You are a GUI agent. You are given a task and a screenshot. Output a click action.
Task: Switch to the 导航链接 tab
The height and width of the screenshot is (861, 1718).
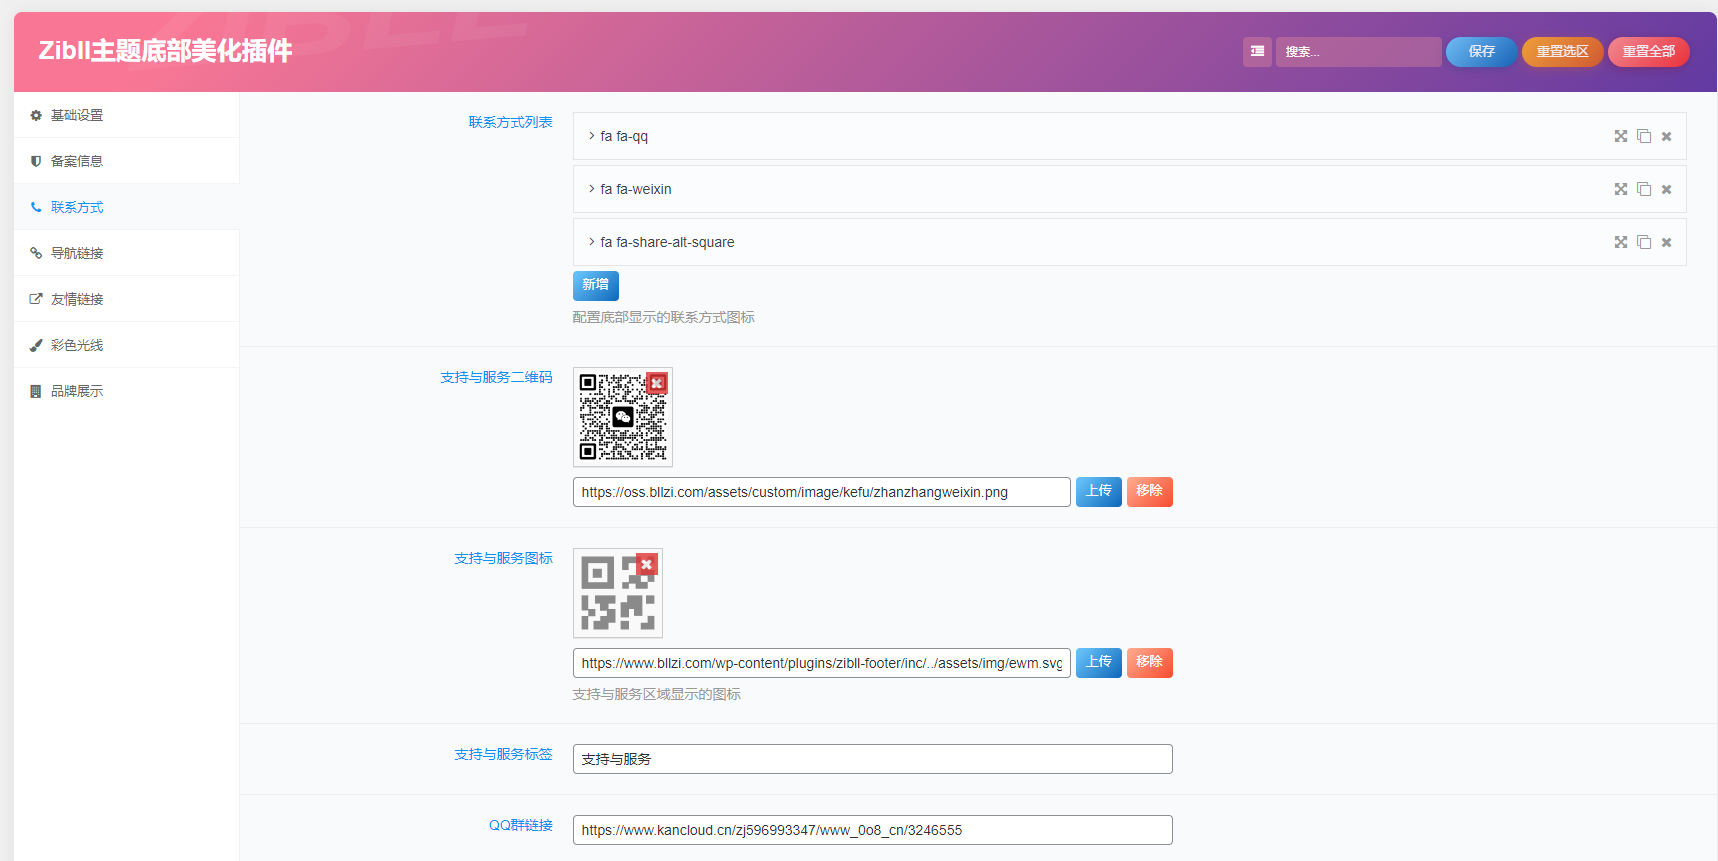[127, 253]
